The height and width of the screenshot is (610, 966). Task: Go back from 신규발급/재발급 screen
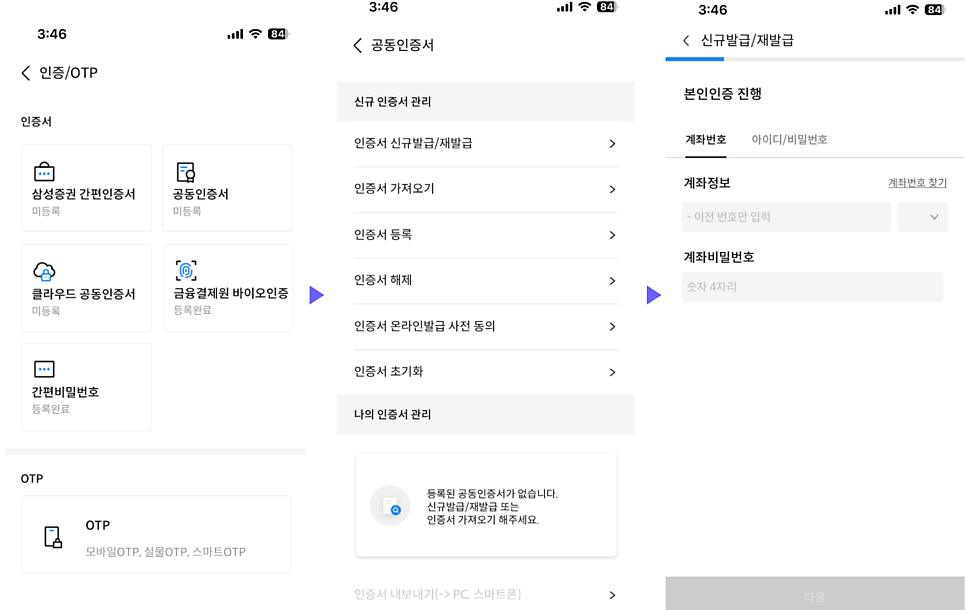(x=686, y=41)
